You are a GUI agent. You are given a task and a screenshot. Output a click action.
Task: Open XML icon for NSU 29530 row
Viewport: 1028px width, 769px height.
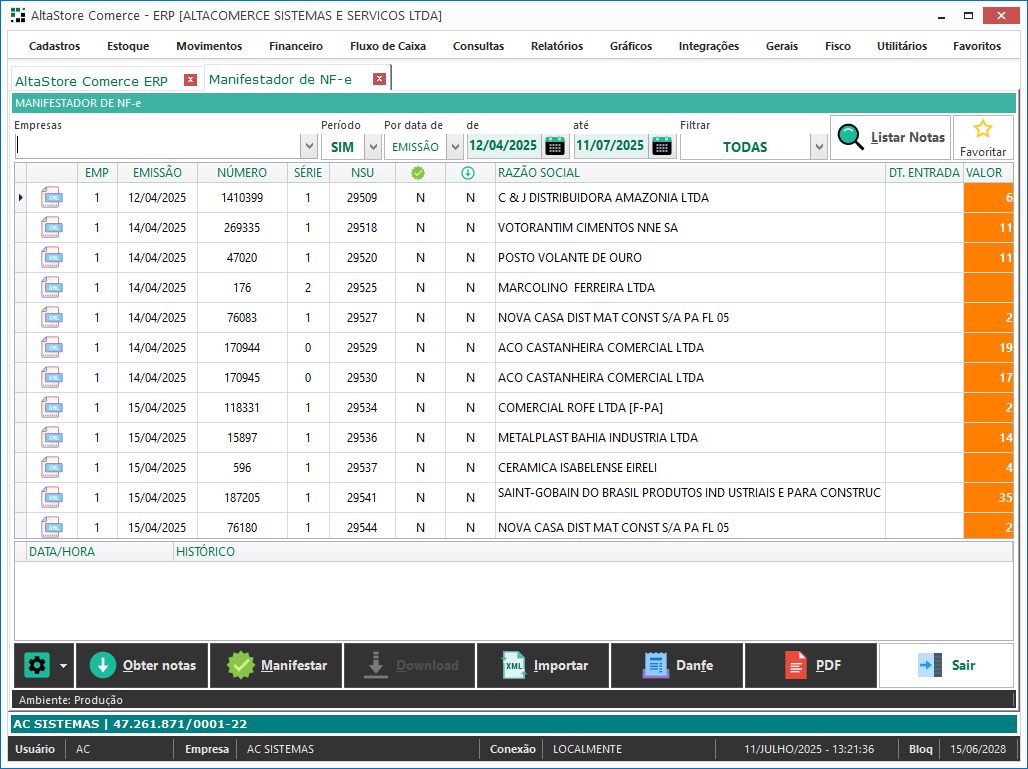(51, 378)
